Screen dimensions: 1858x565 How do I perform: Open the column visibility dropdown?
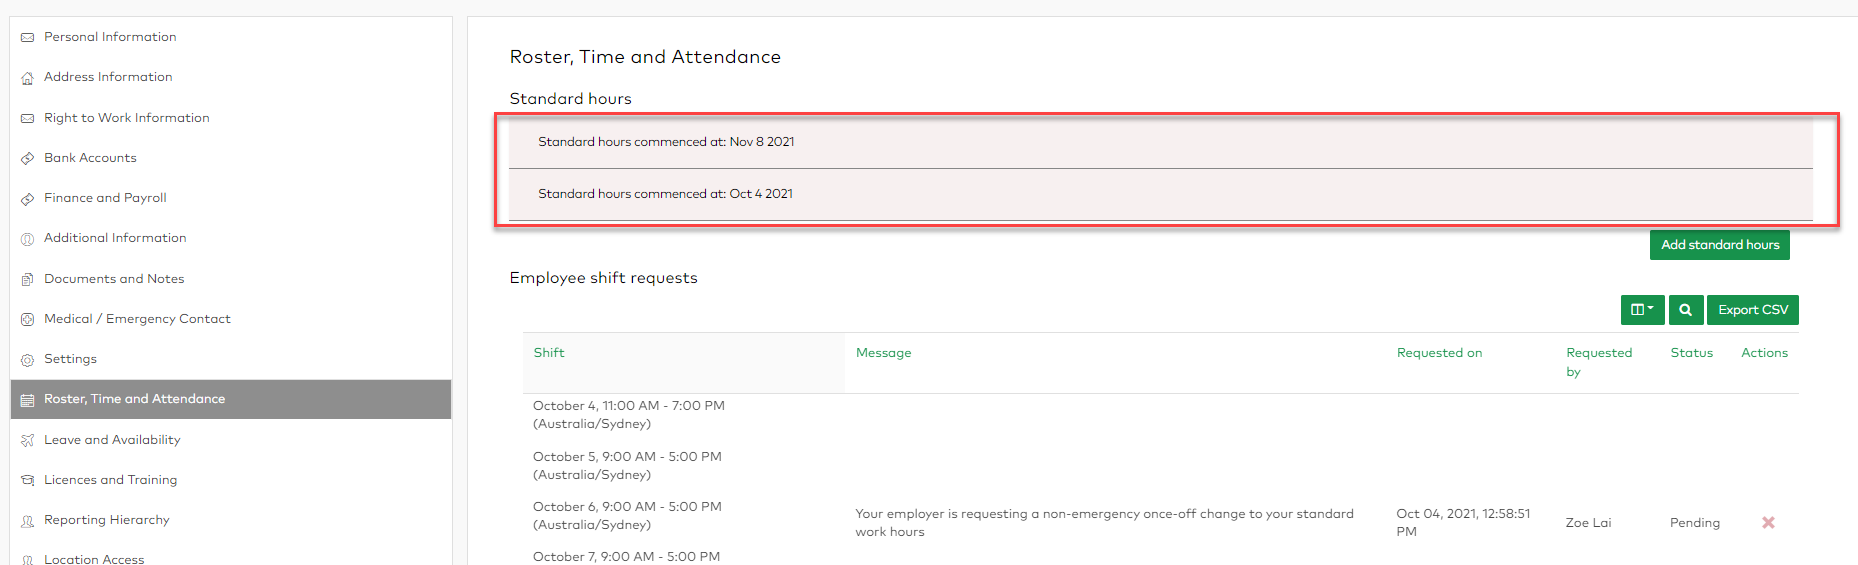(x=1642, y=310)
